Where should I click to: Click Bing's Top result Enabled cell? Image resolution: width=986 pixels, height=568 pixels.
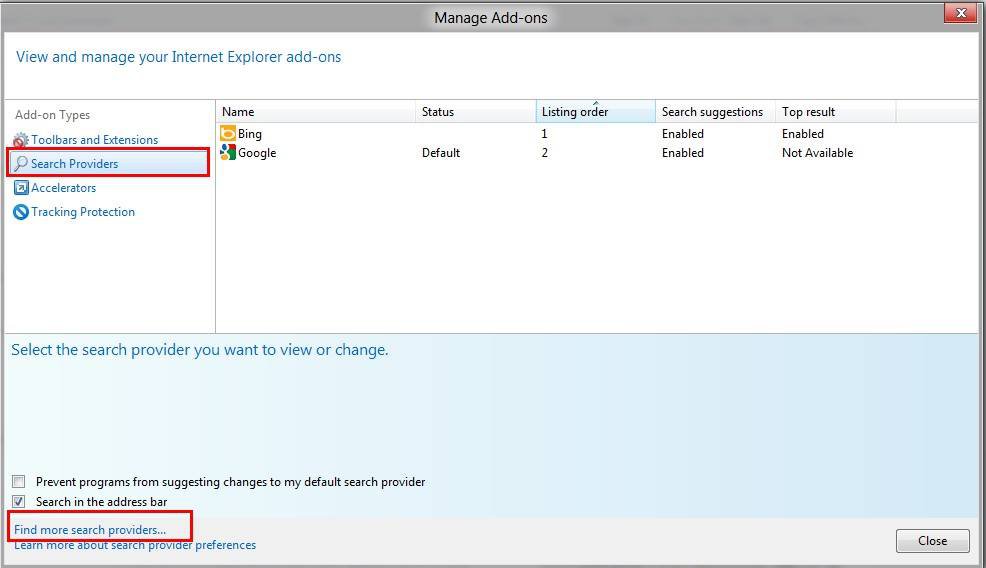point(802,133)
